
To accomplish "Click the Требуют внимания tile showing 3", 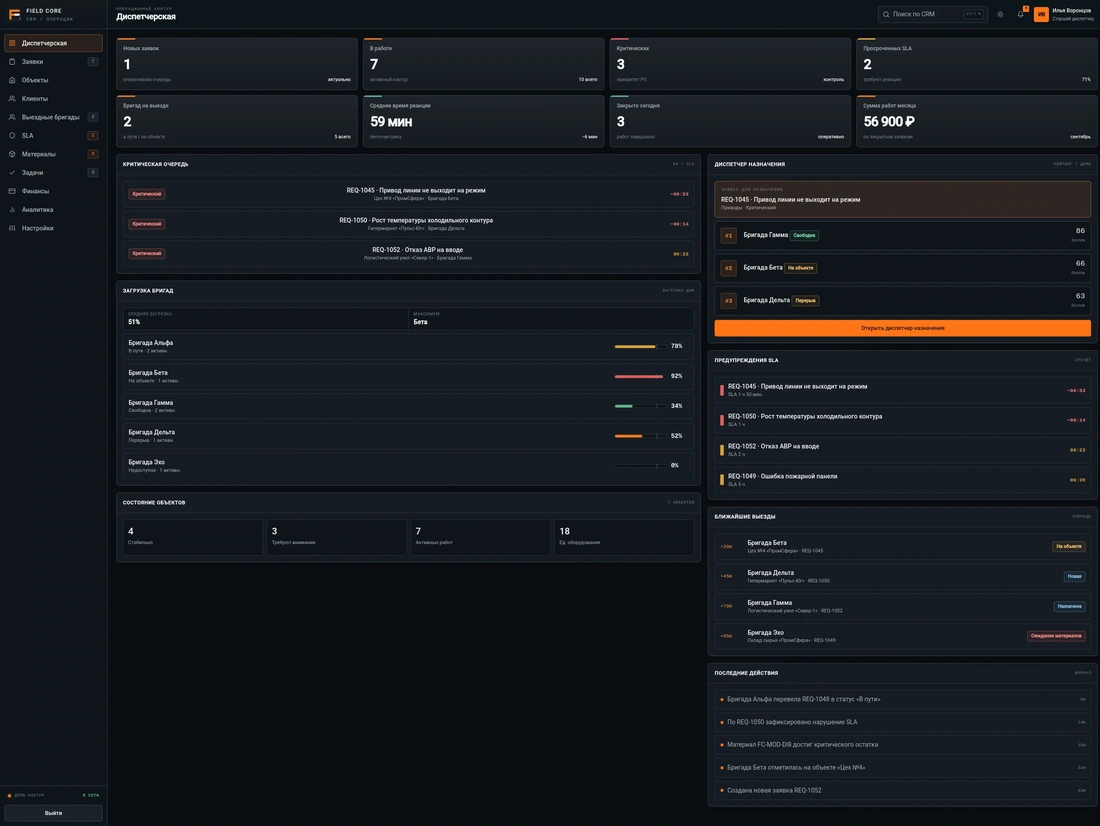I will click(x=336, y=537).
